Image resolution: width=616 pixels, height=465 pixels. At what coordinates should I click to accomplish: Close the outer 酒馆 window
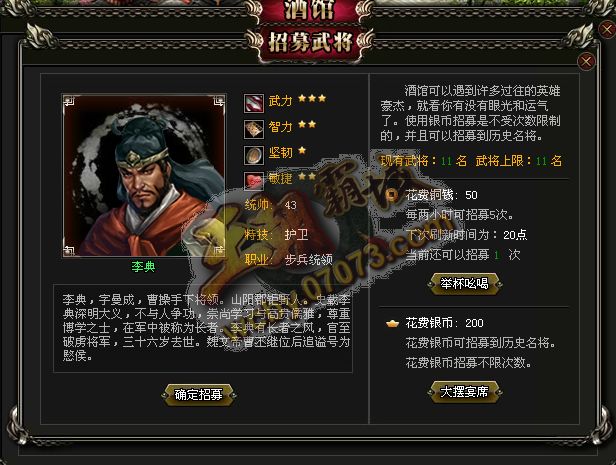607,29
